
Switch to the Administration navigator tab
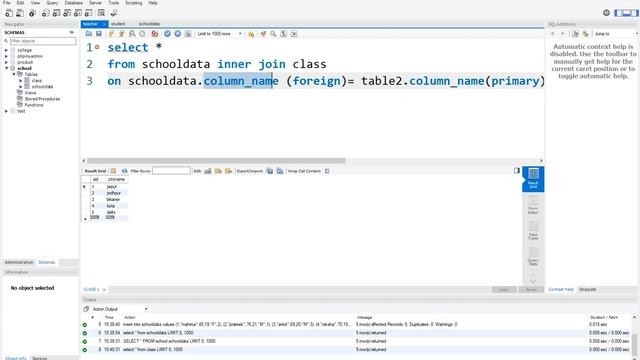pos(19,262)
